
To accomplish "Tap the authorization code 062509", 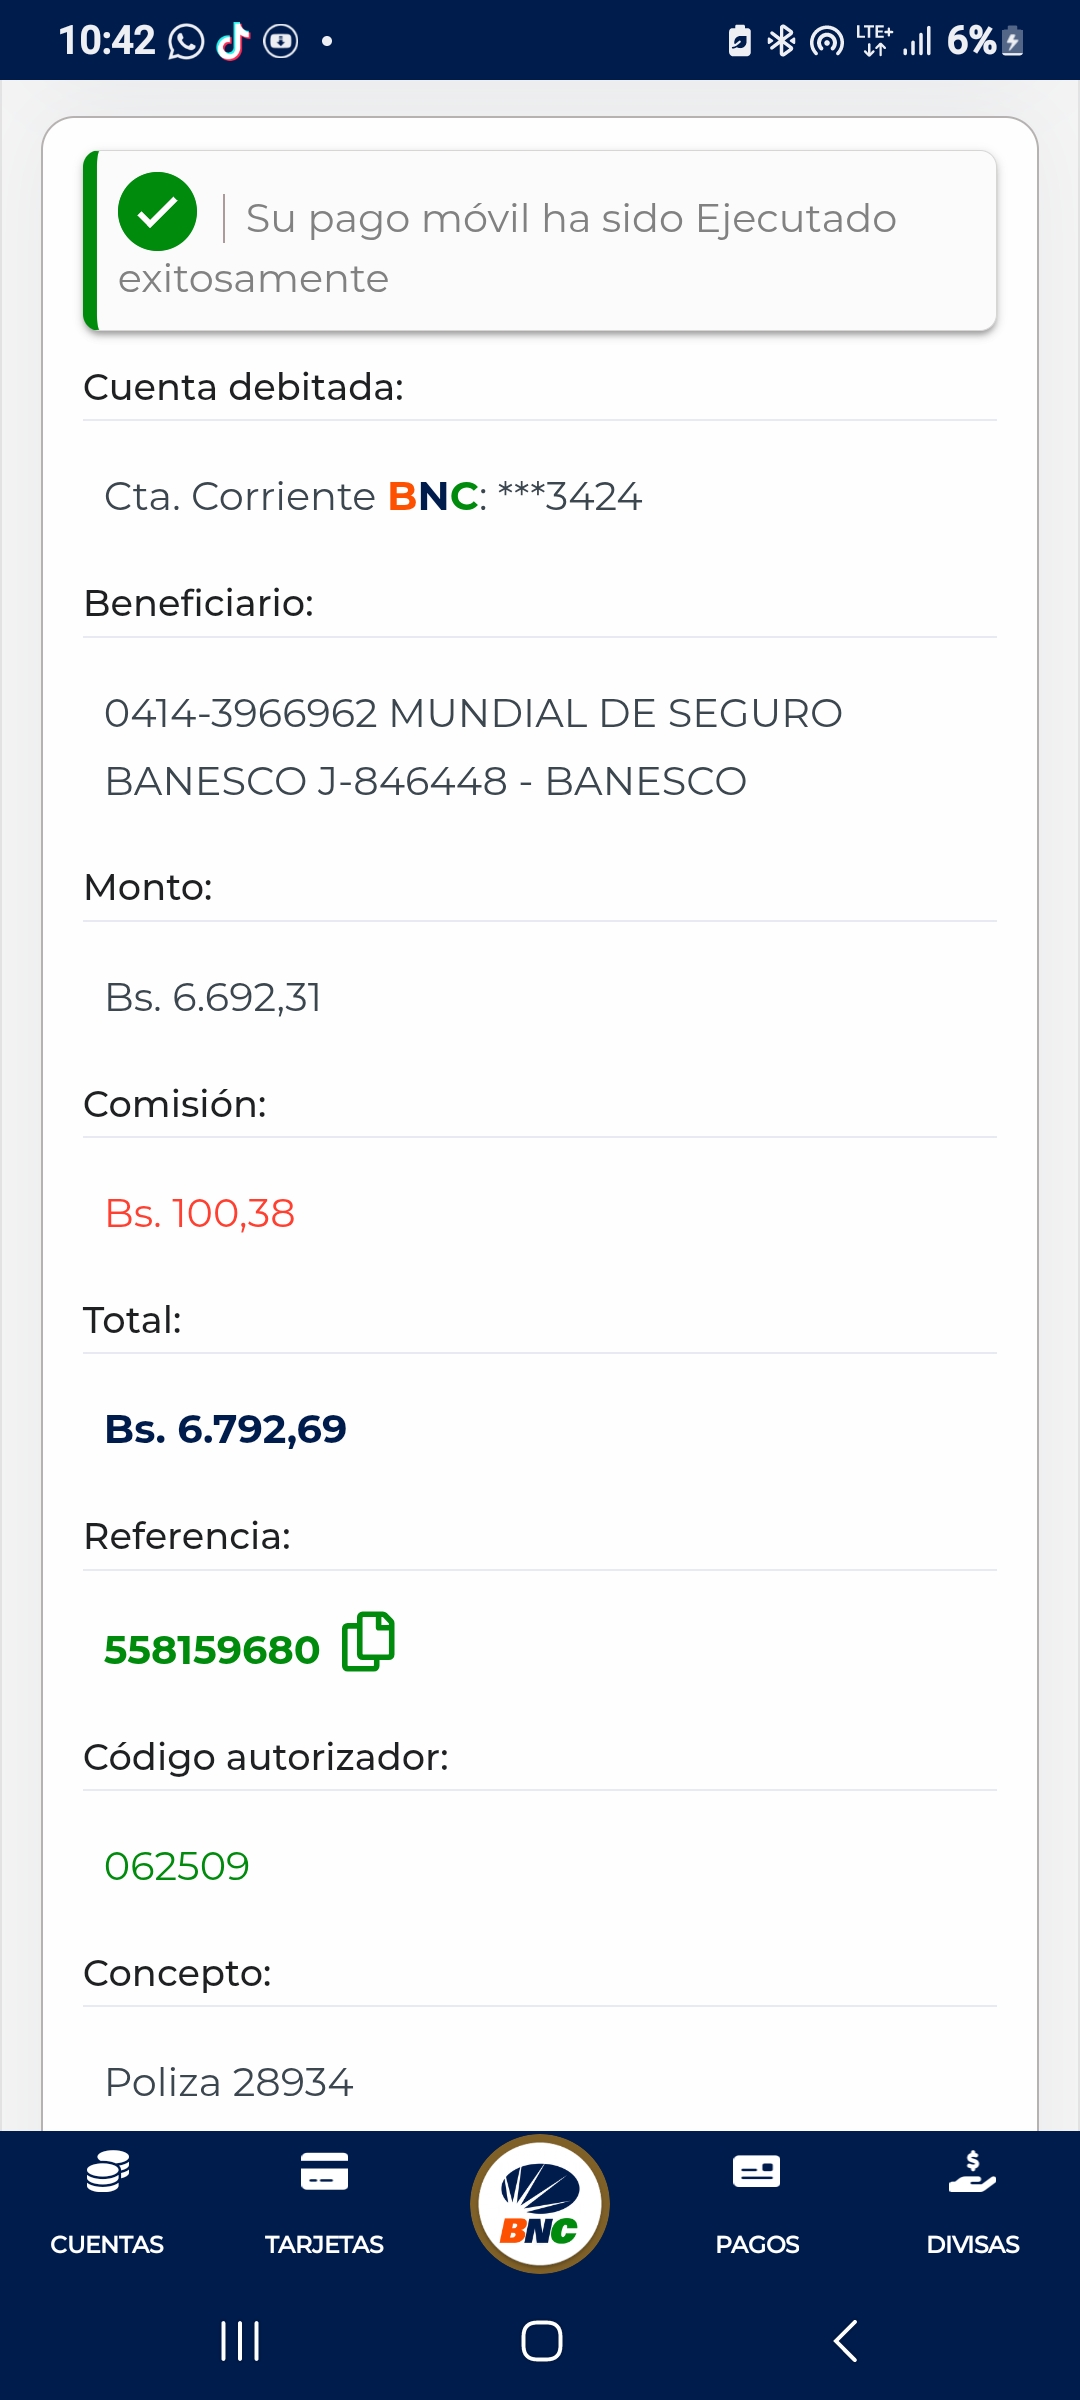I will (177, 1866).
